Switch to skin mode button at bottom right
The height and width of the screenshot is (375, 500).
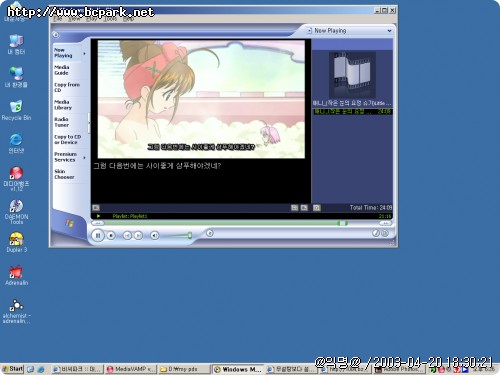pyautogui.click(x=385, y=233)
